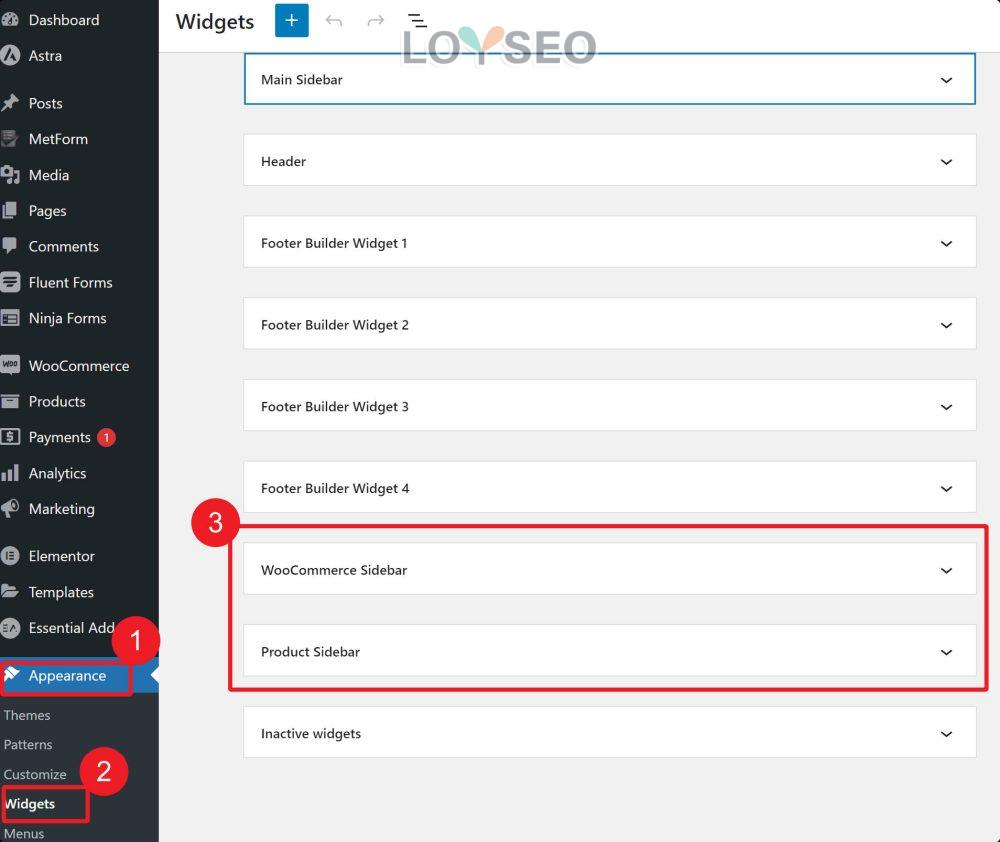Click the Analytics bar chart icon
Viewport: 1000px width, 842px height.
click(10, 473)
